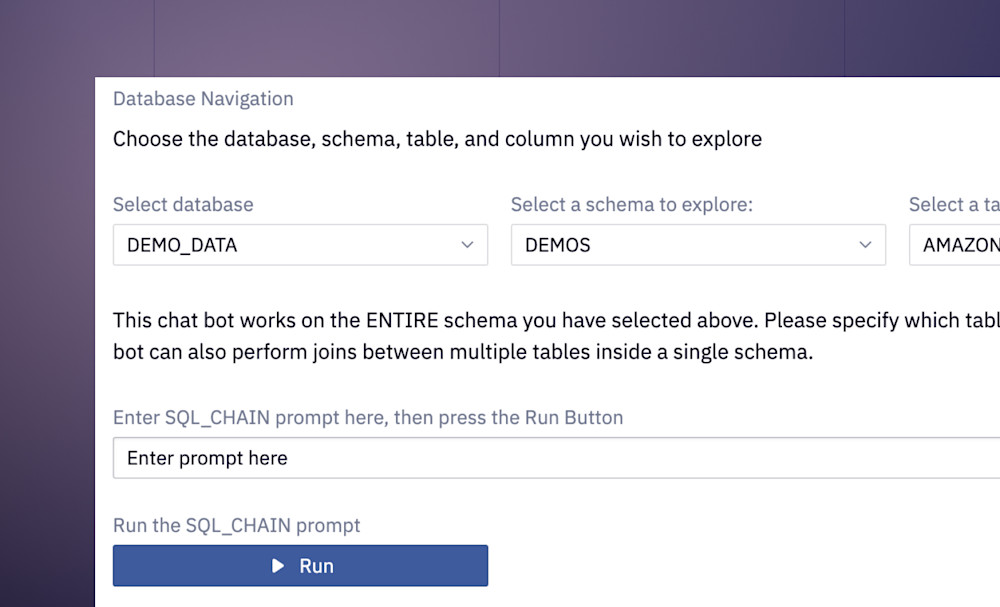Screen dimensions: 1000x607
Task: Click the 'Select a schema to explore:' label
Action: pos(632,205)
